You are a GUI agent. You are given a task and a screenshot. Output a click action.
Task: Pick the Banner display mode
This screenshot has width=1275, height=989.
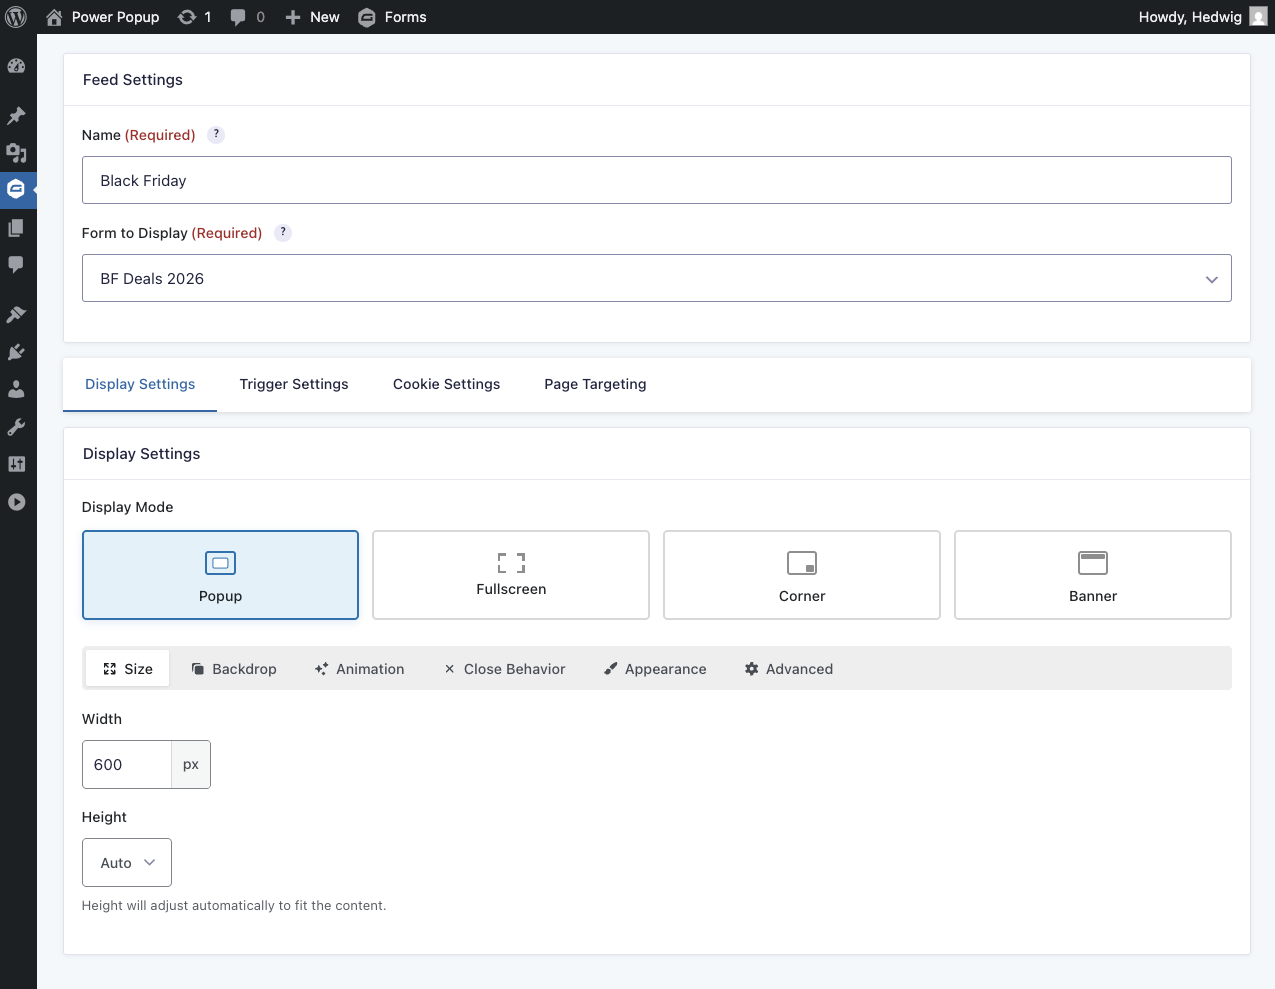coord(1092,575)
